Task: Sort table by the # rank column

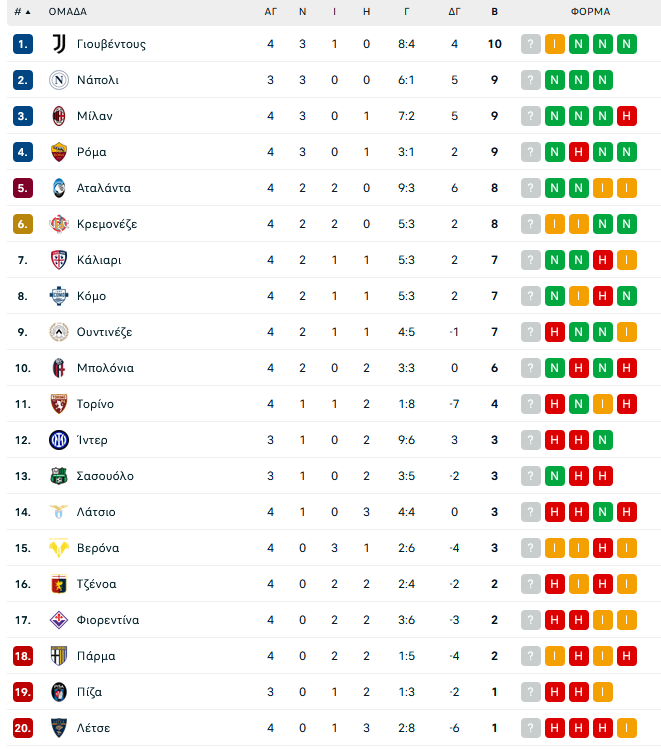Action: (22, 12)
